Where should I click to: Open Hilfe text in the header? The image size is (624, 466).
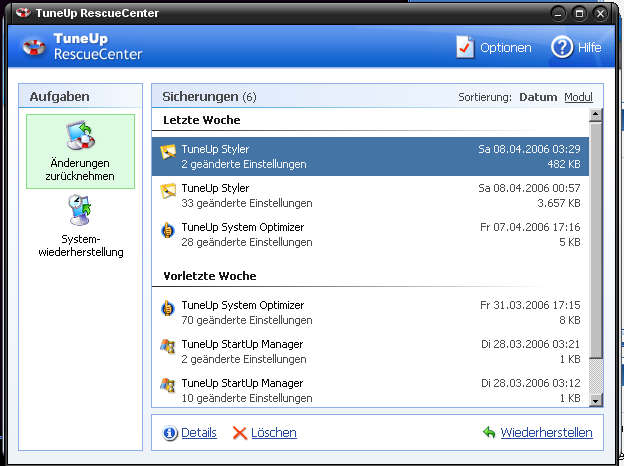coord(589,48)
